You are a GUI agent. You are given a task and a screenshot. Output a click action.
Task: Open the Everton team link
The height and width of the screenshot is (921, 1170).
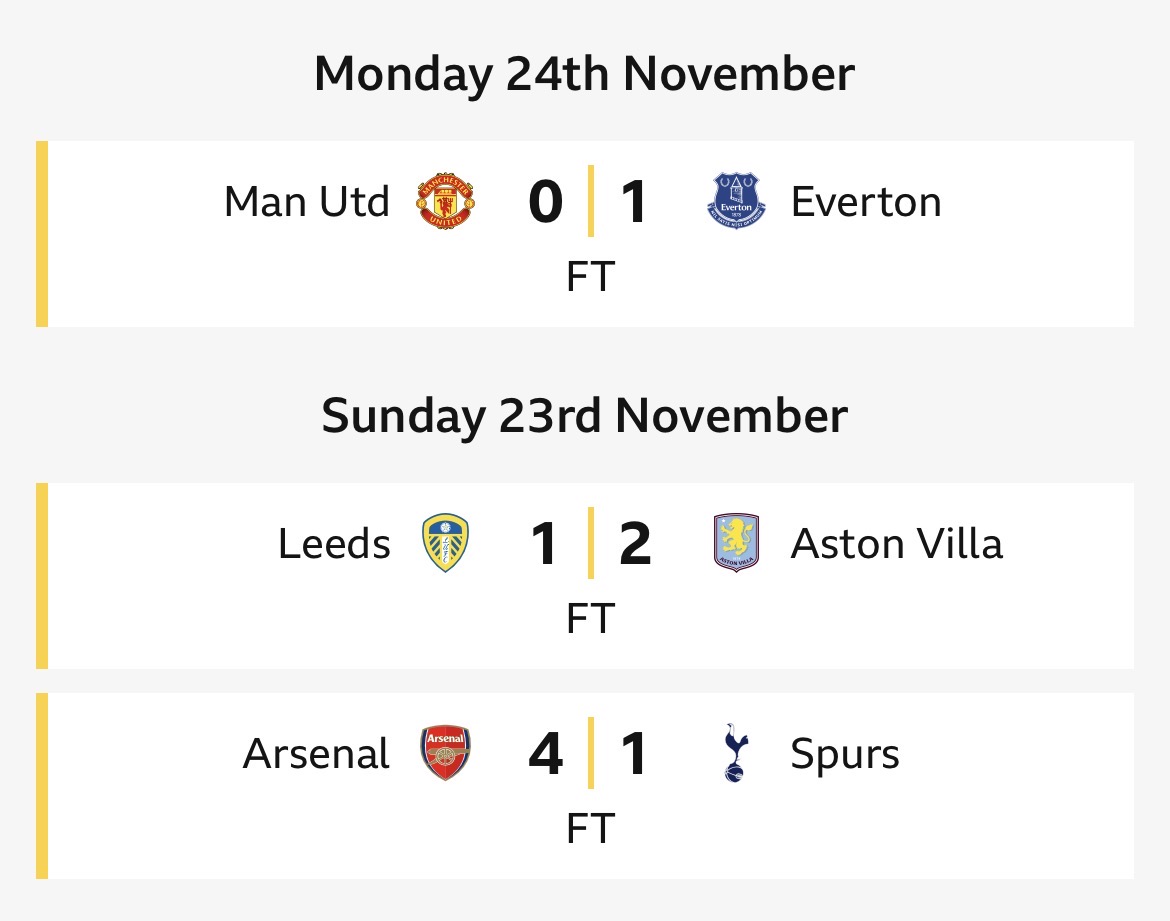(866, 202)
